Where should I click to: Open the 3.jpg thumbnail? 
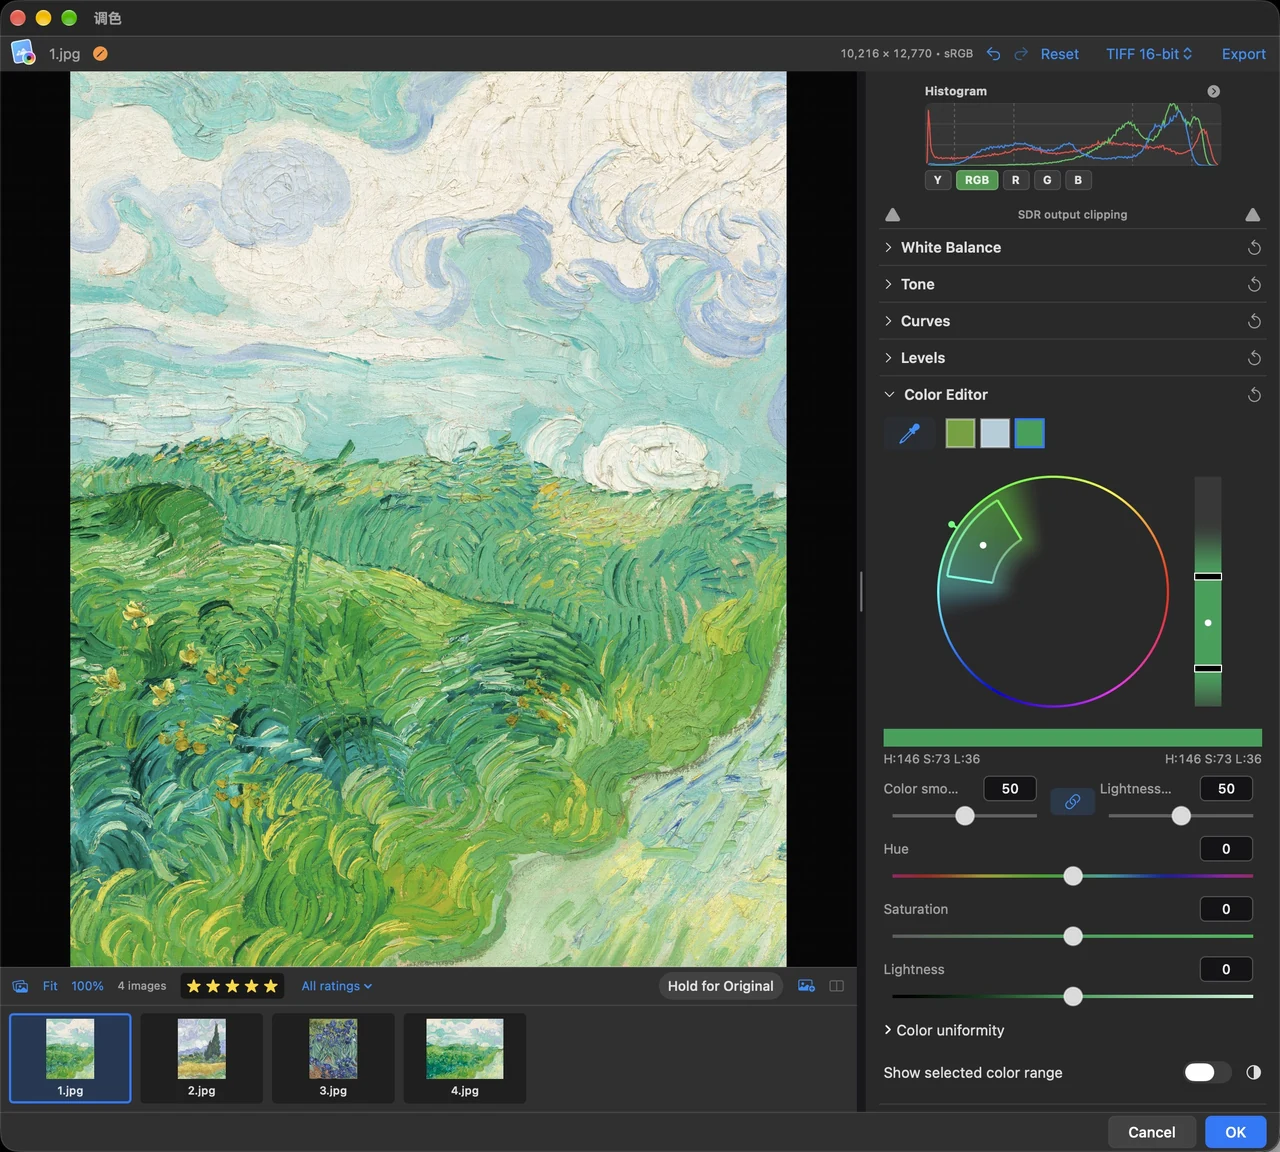[333, 1058]
